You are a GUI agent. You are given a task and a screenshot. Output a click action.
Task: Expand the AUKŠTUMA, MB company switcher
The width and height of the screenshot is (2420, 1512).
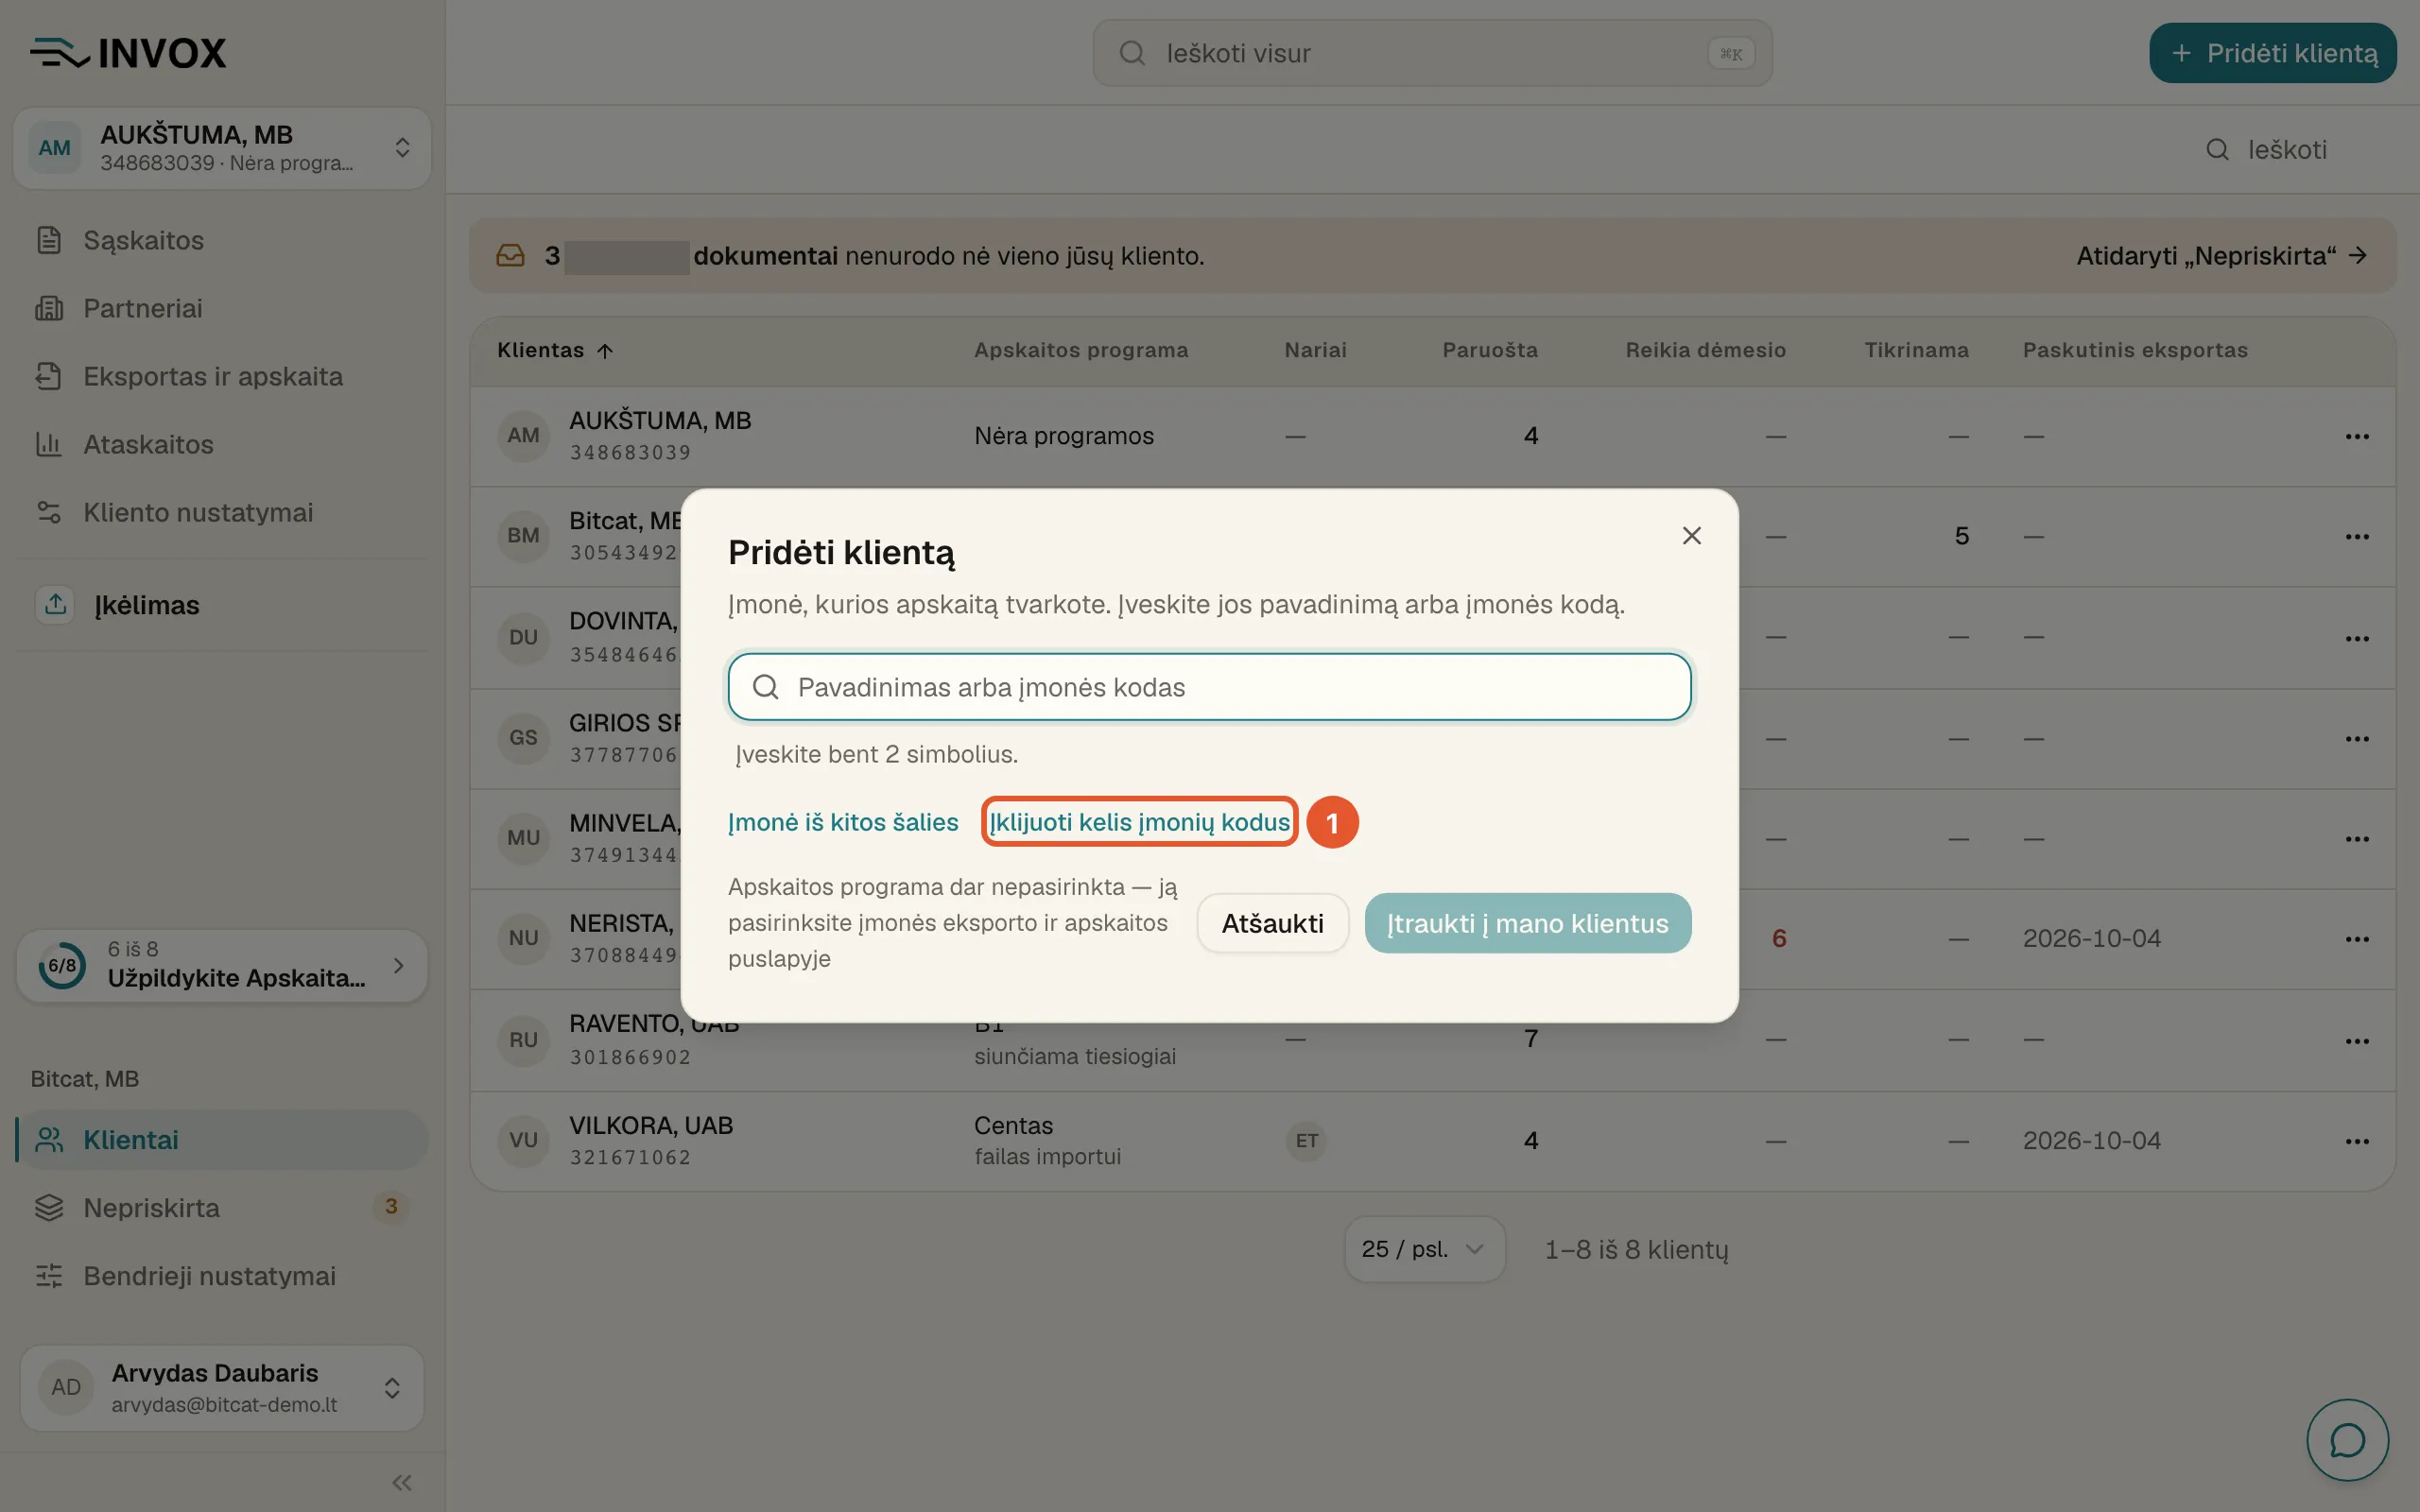(402, 148)
